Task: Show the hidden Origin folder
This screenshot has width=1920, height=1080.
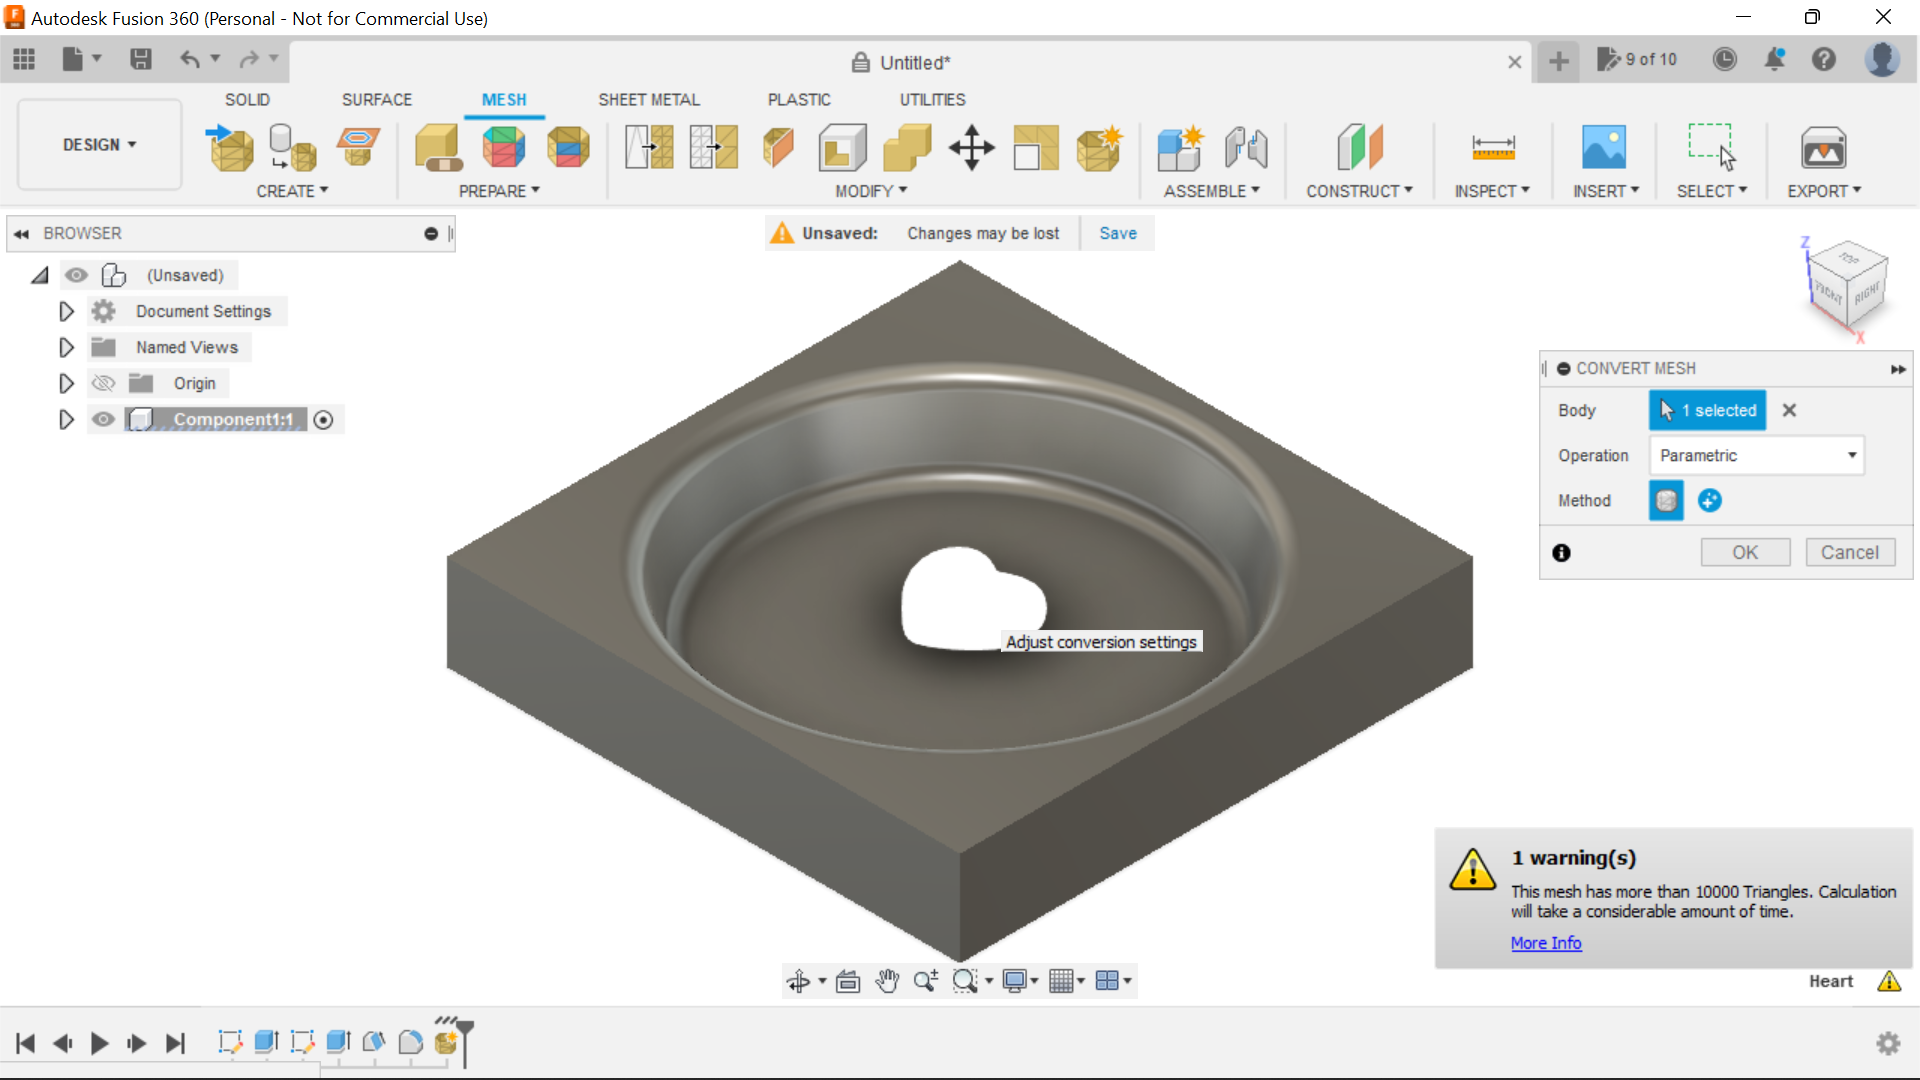Action: pos(103,383)
